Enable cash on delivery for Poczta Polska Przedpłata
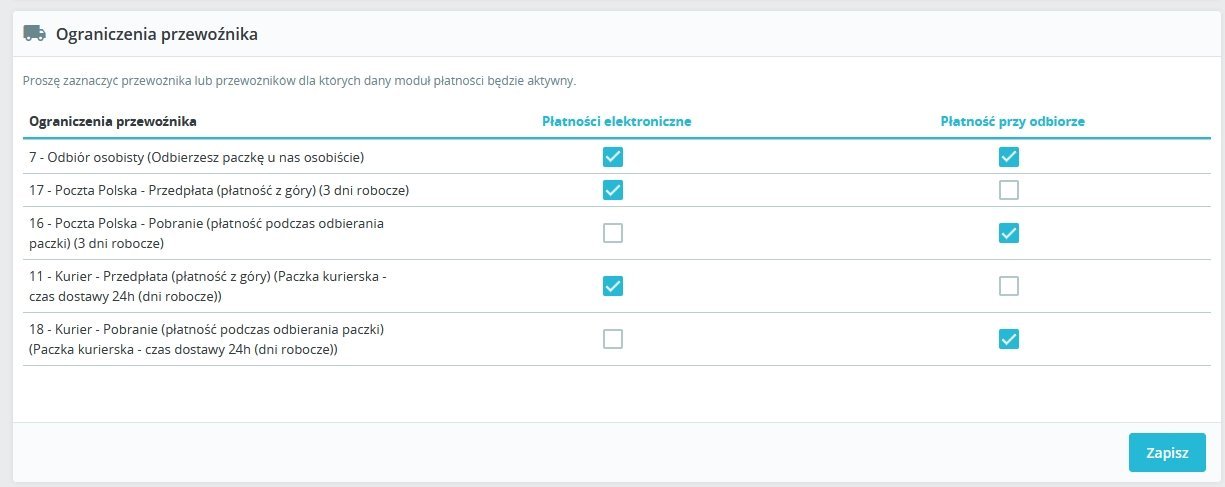The height and width of the screenshot is (487, 1225). tap(1009, 190)
